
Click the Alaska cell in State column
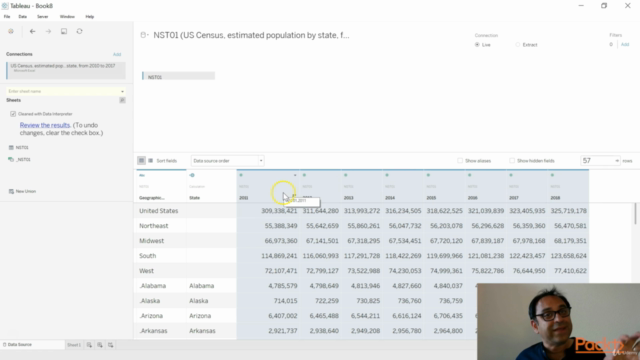pos(199,301)
